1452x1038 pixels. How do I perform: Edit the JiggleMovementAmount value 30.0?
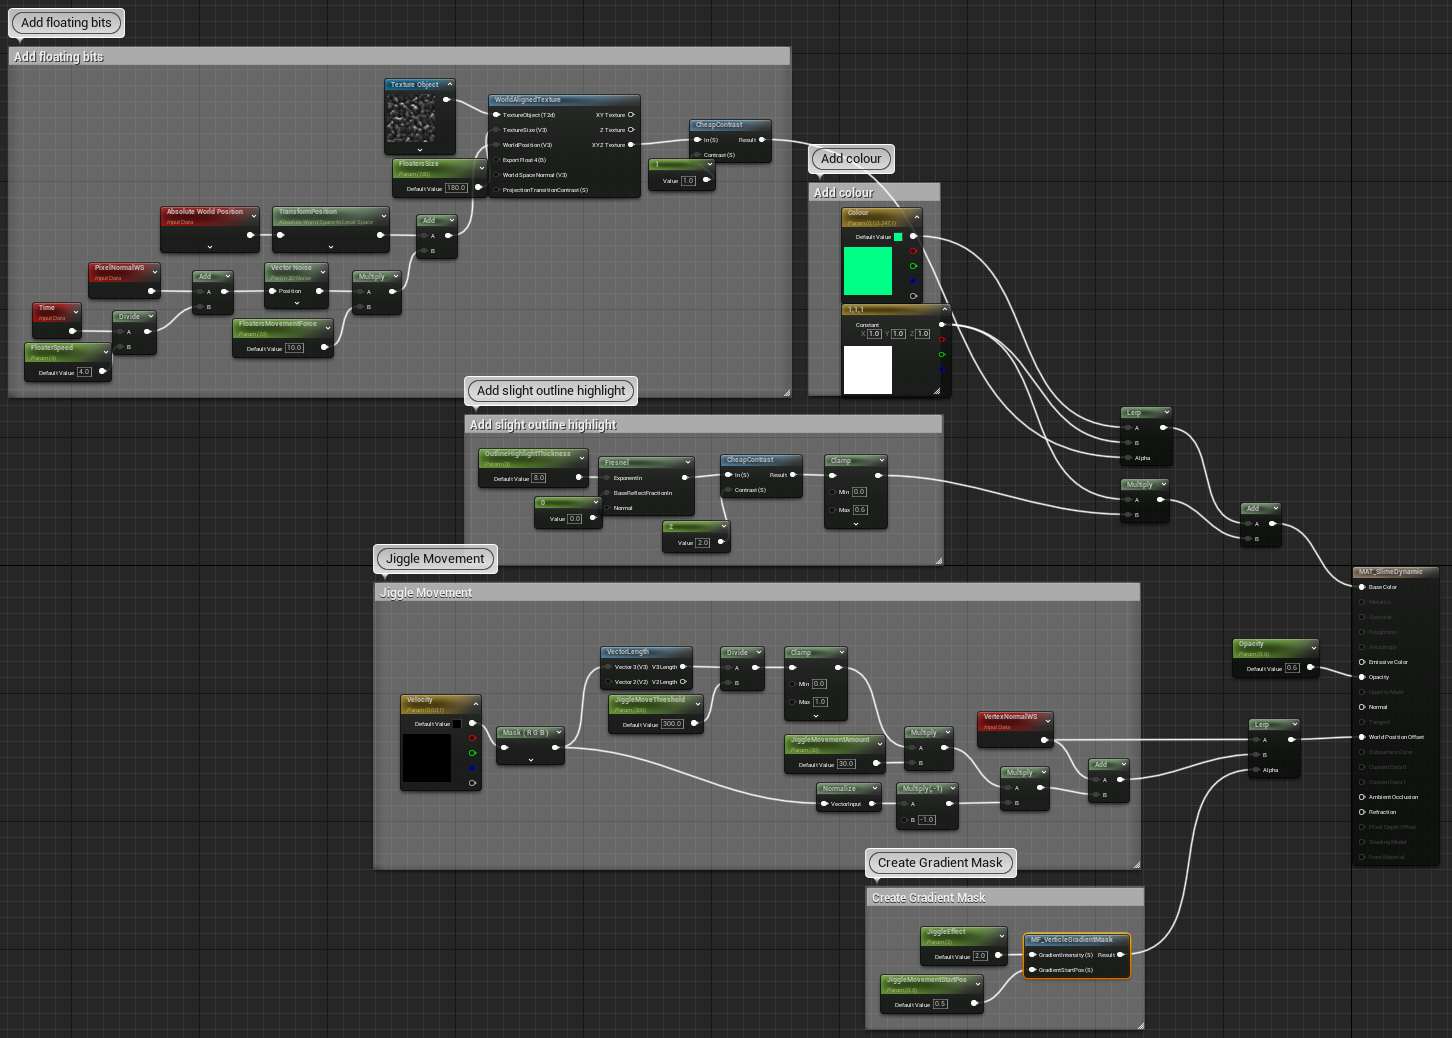tap(846, 764)
